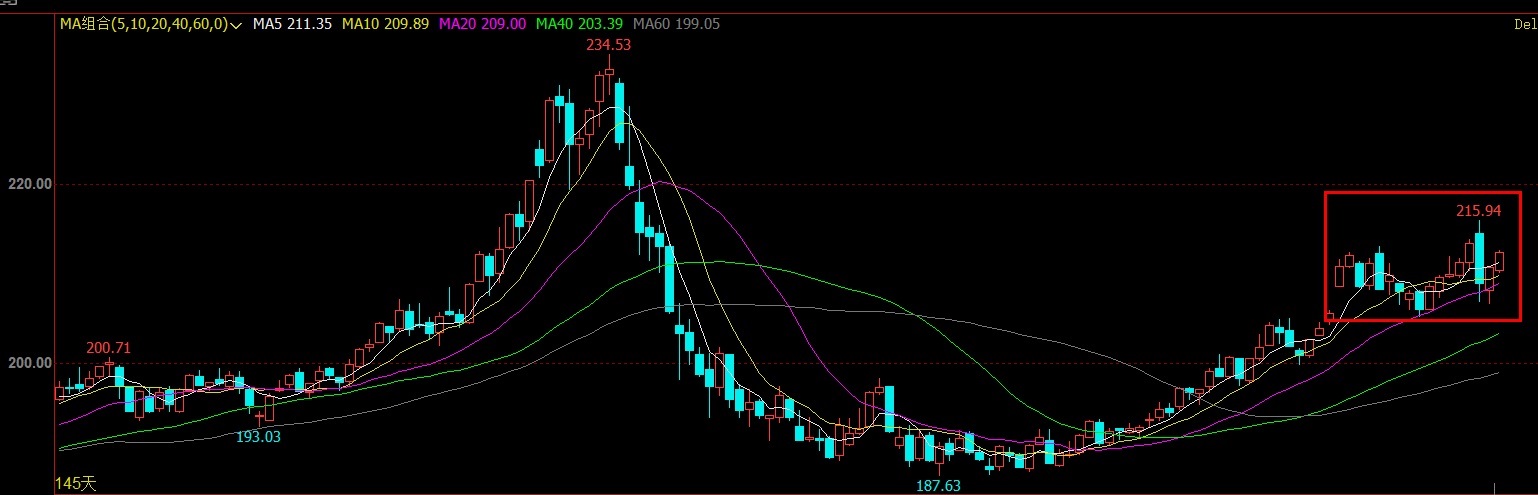Click the MA10 209.89 readout
Screen dimensions: 1538x495
(x=388, y=23)
